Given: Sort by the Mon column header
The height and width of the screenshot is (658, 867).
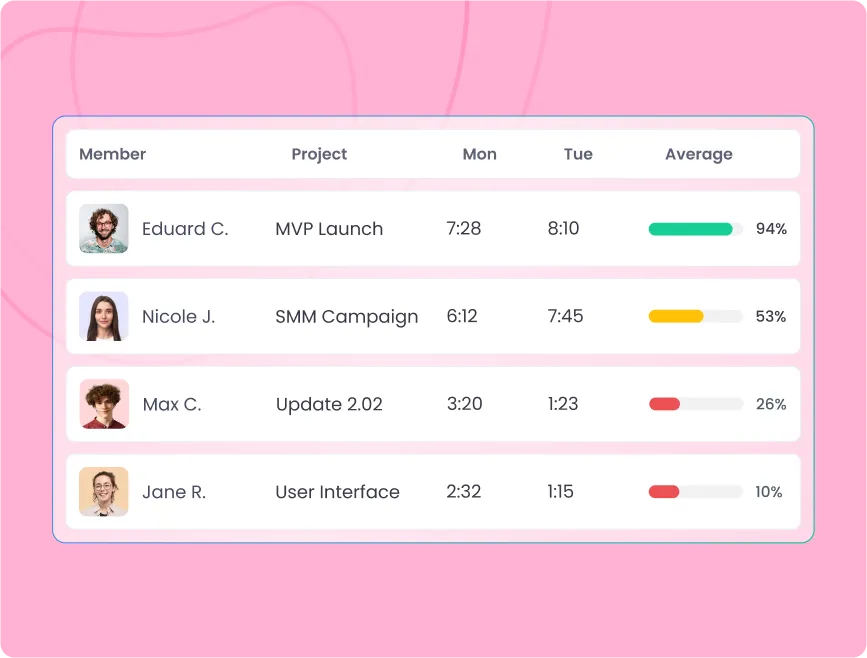Looking at the screenshot, I should tap(479, 154).
